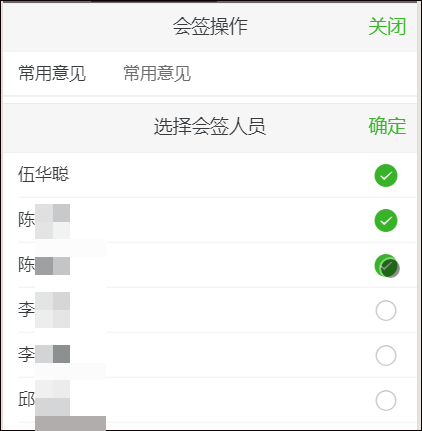Check the empty circle for the 邱 entry

(x=386, y=400)
